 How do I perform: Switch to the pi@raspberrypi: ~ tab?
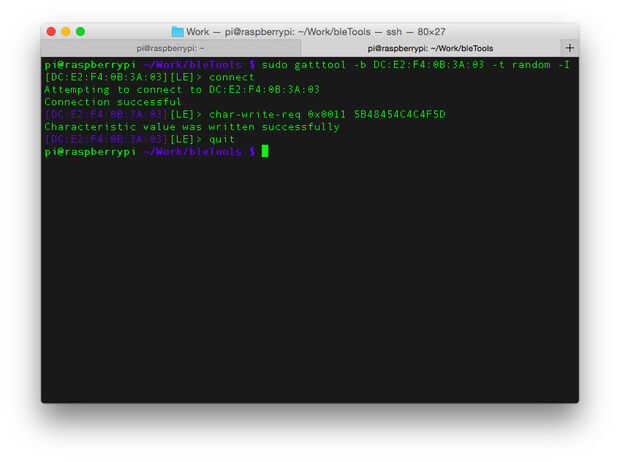pos(170,48)
